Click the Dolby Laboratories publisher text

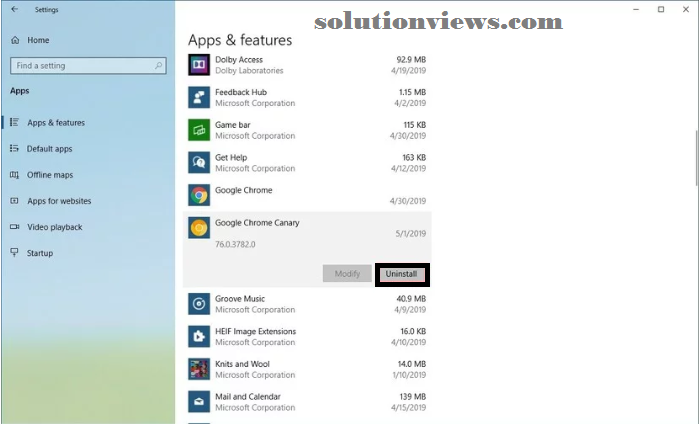(x=249, y=71)
